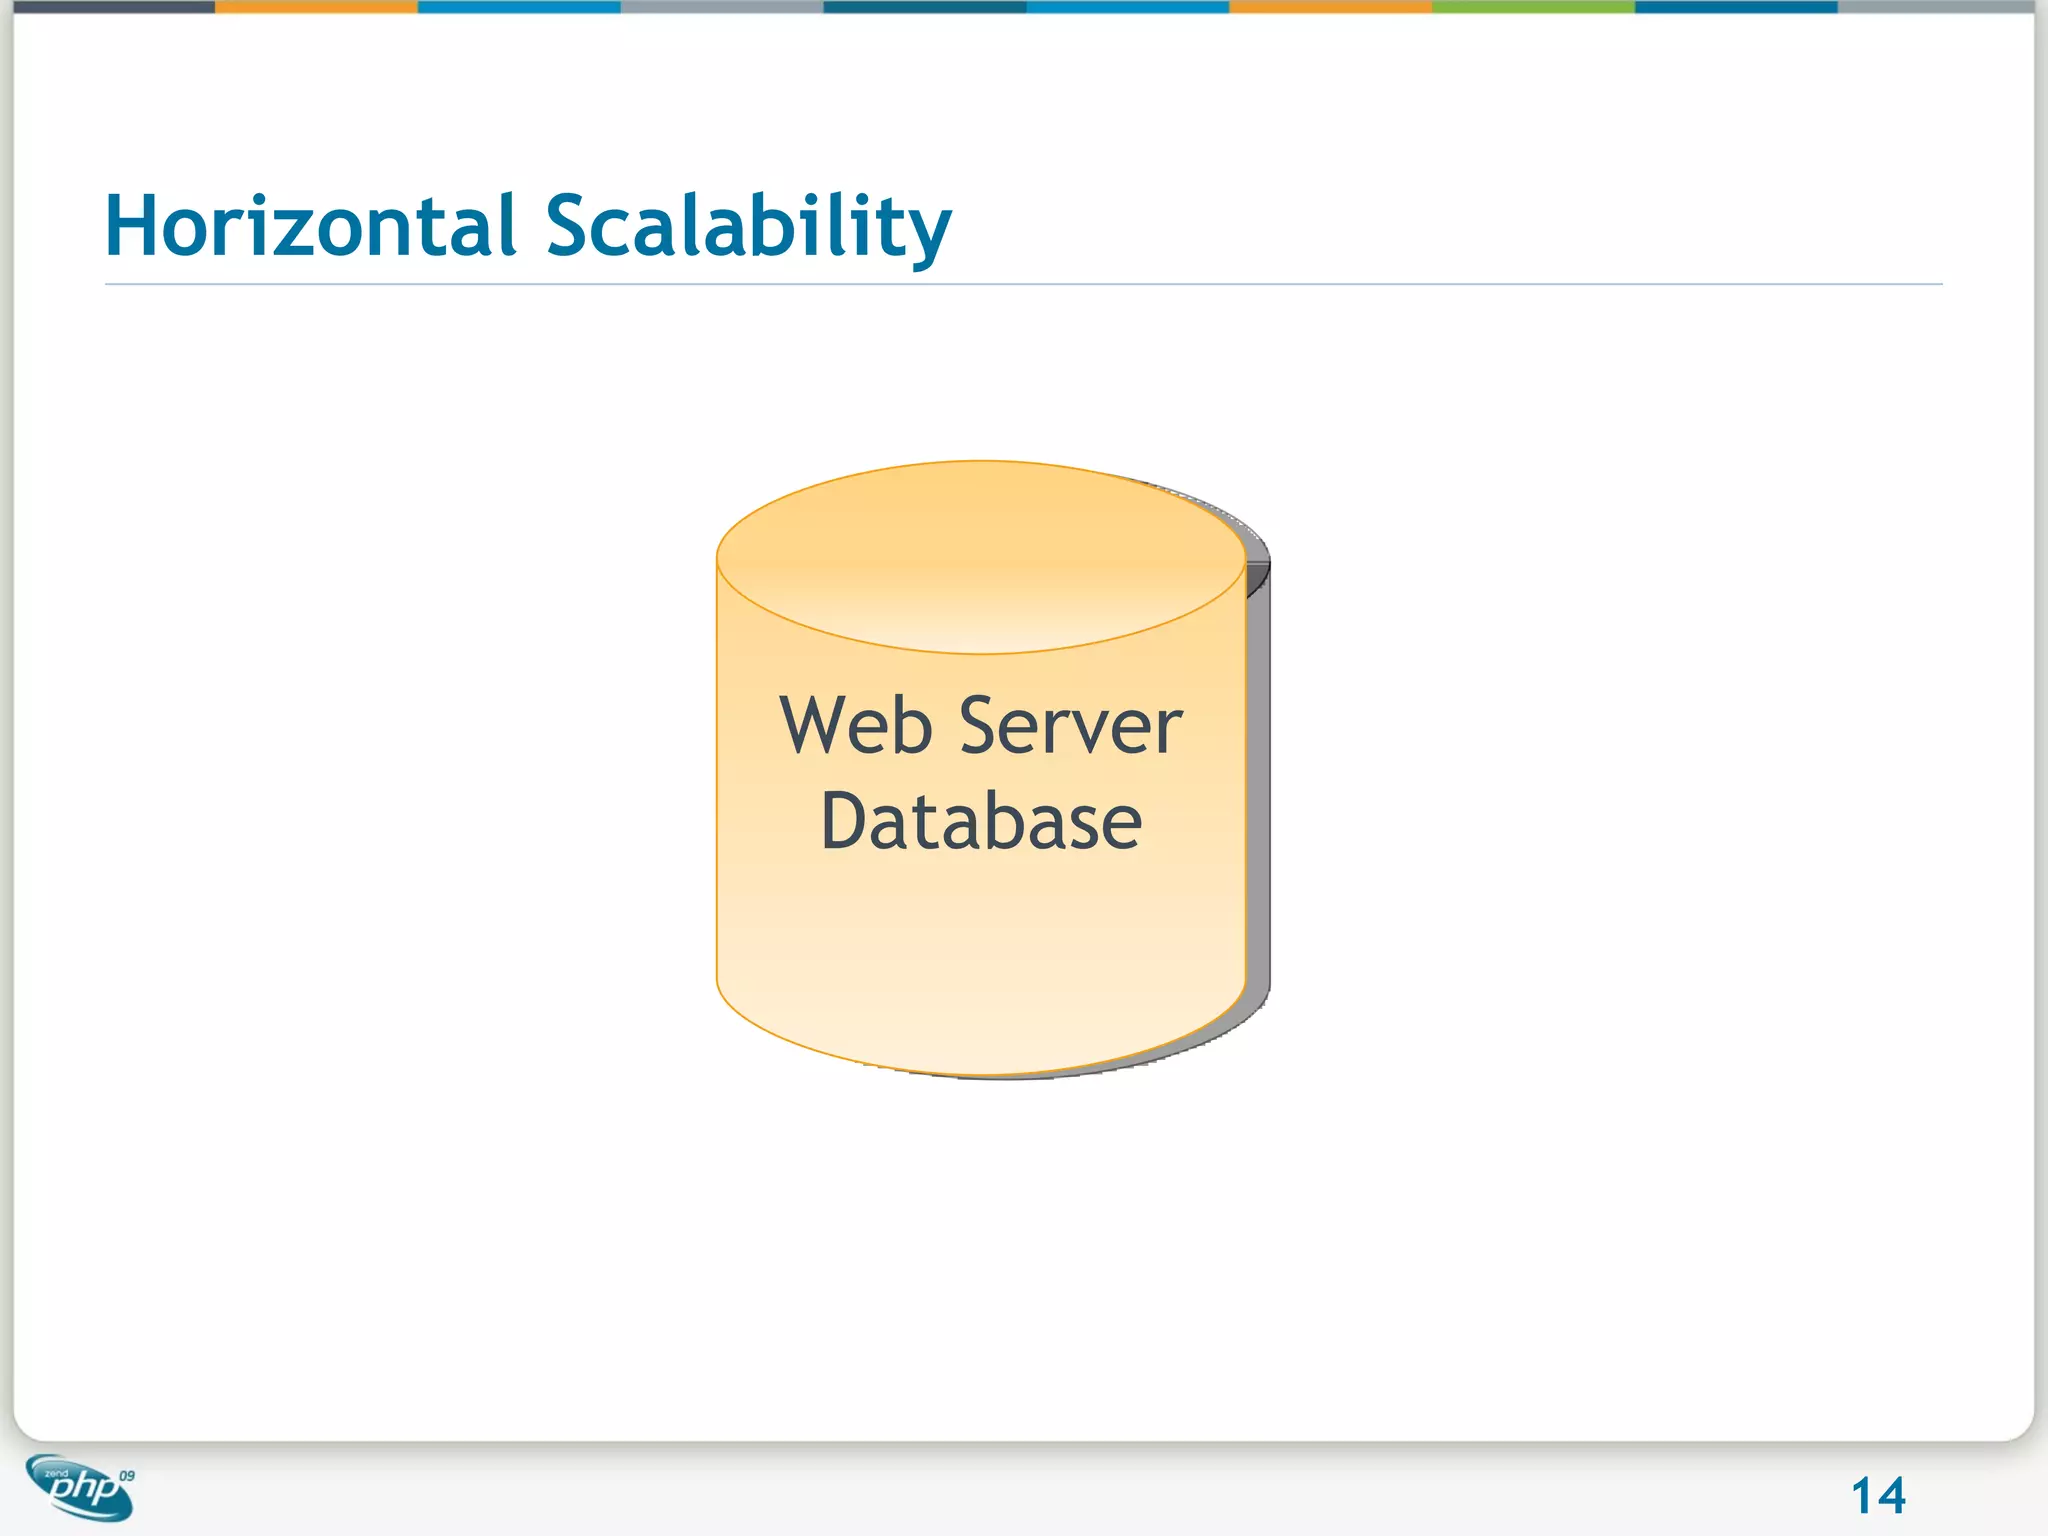Click the slide number 14

pos(1878,1496)
